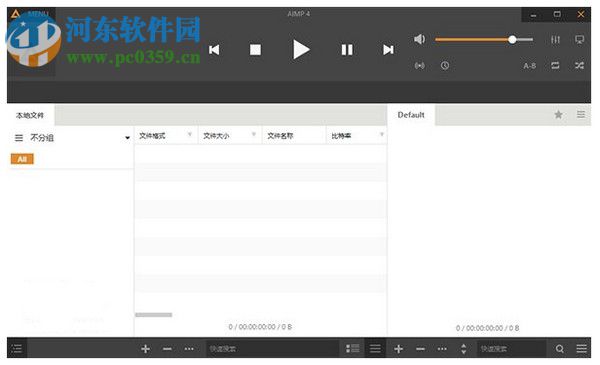
Task: Pause the current track
Action: pyautogui.click(x=347, y=50)
